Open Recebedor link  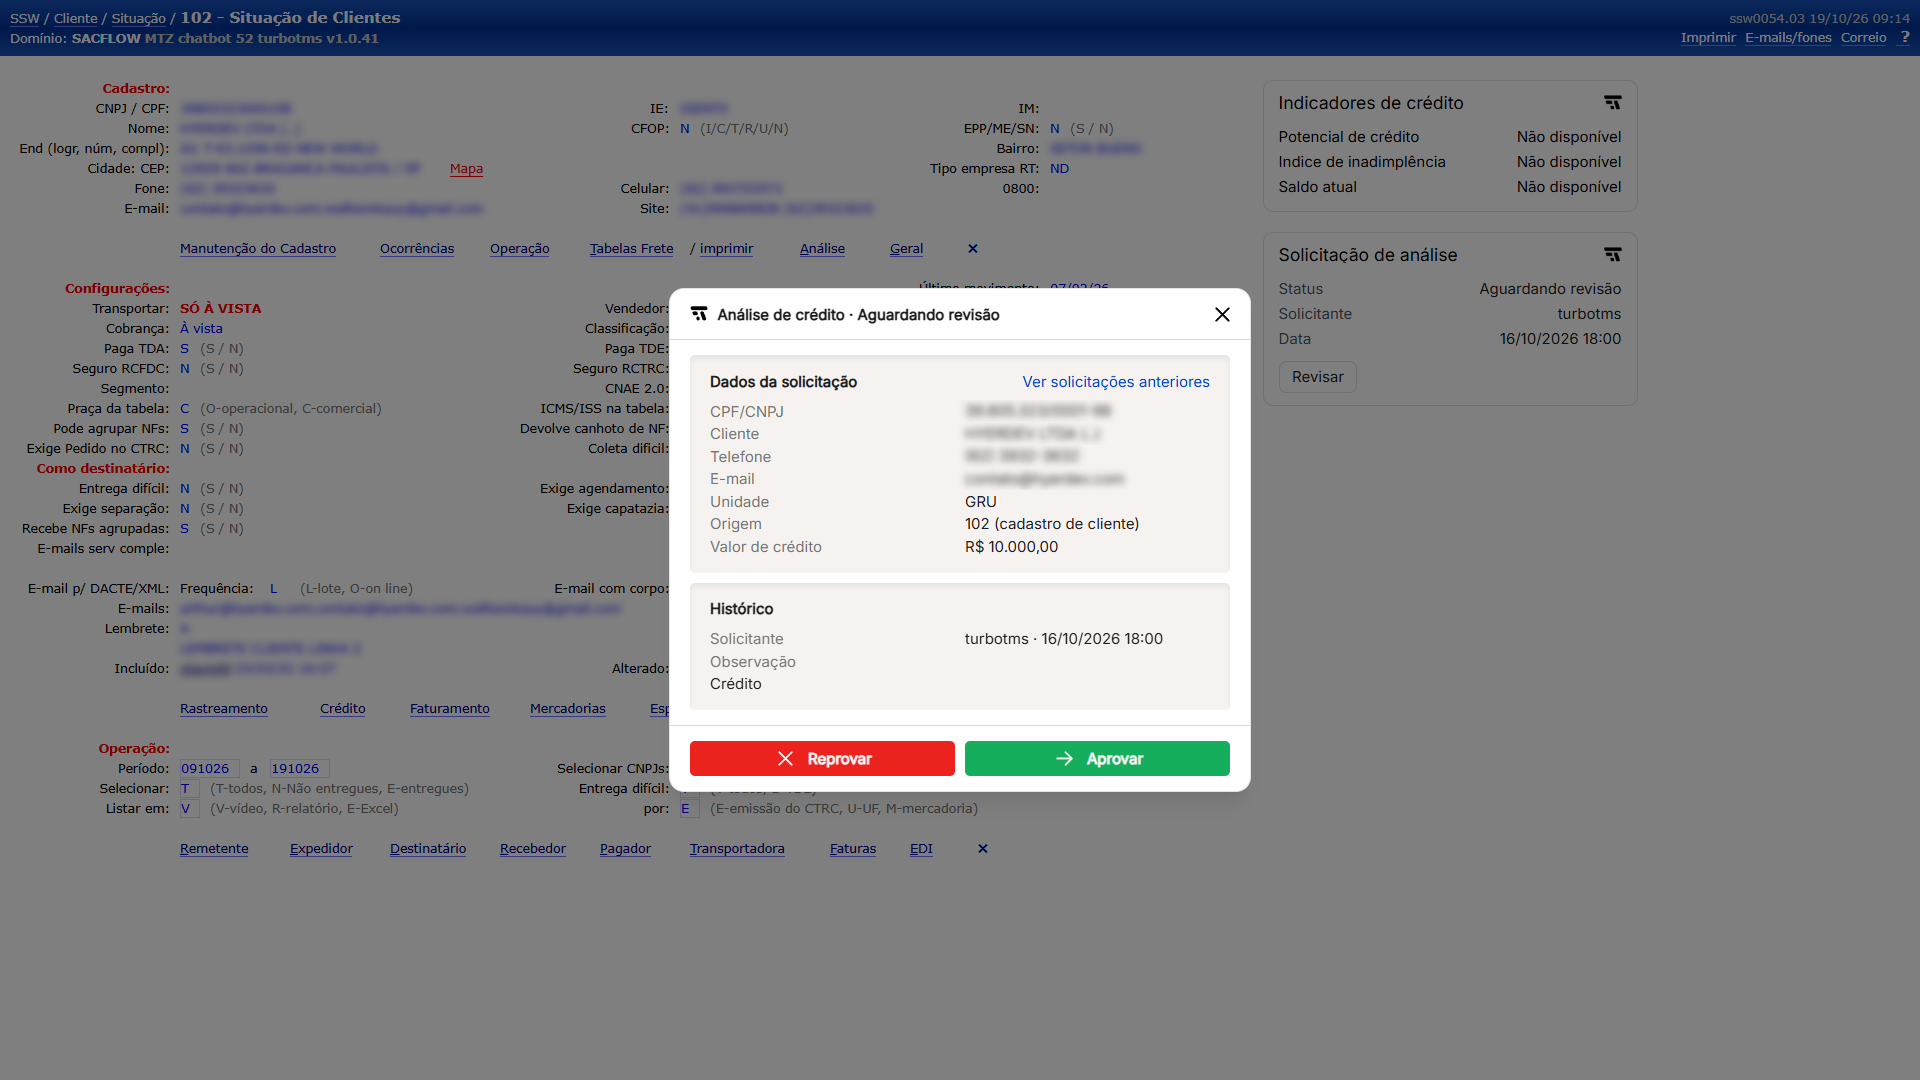click(533, 849)
